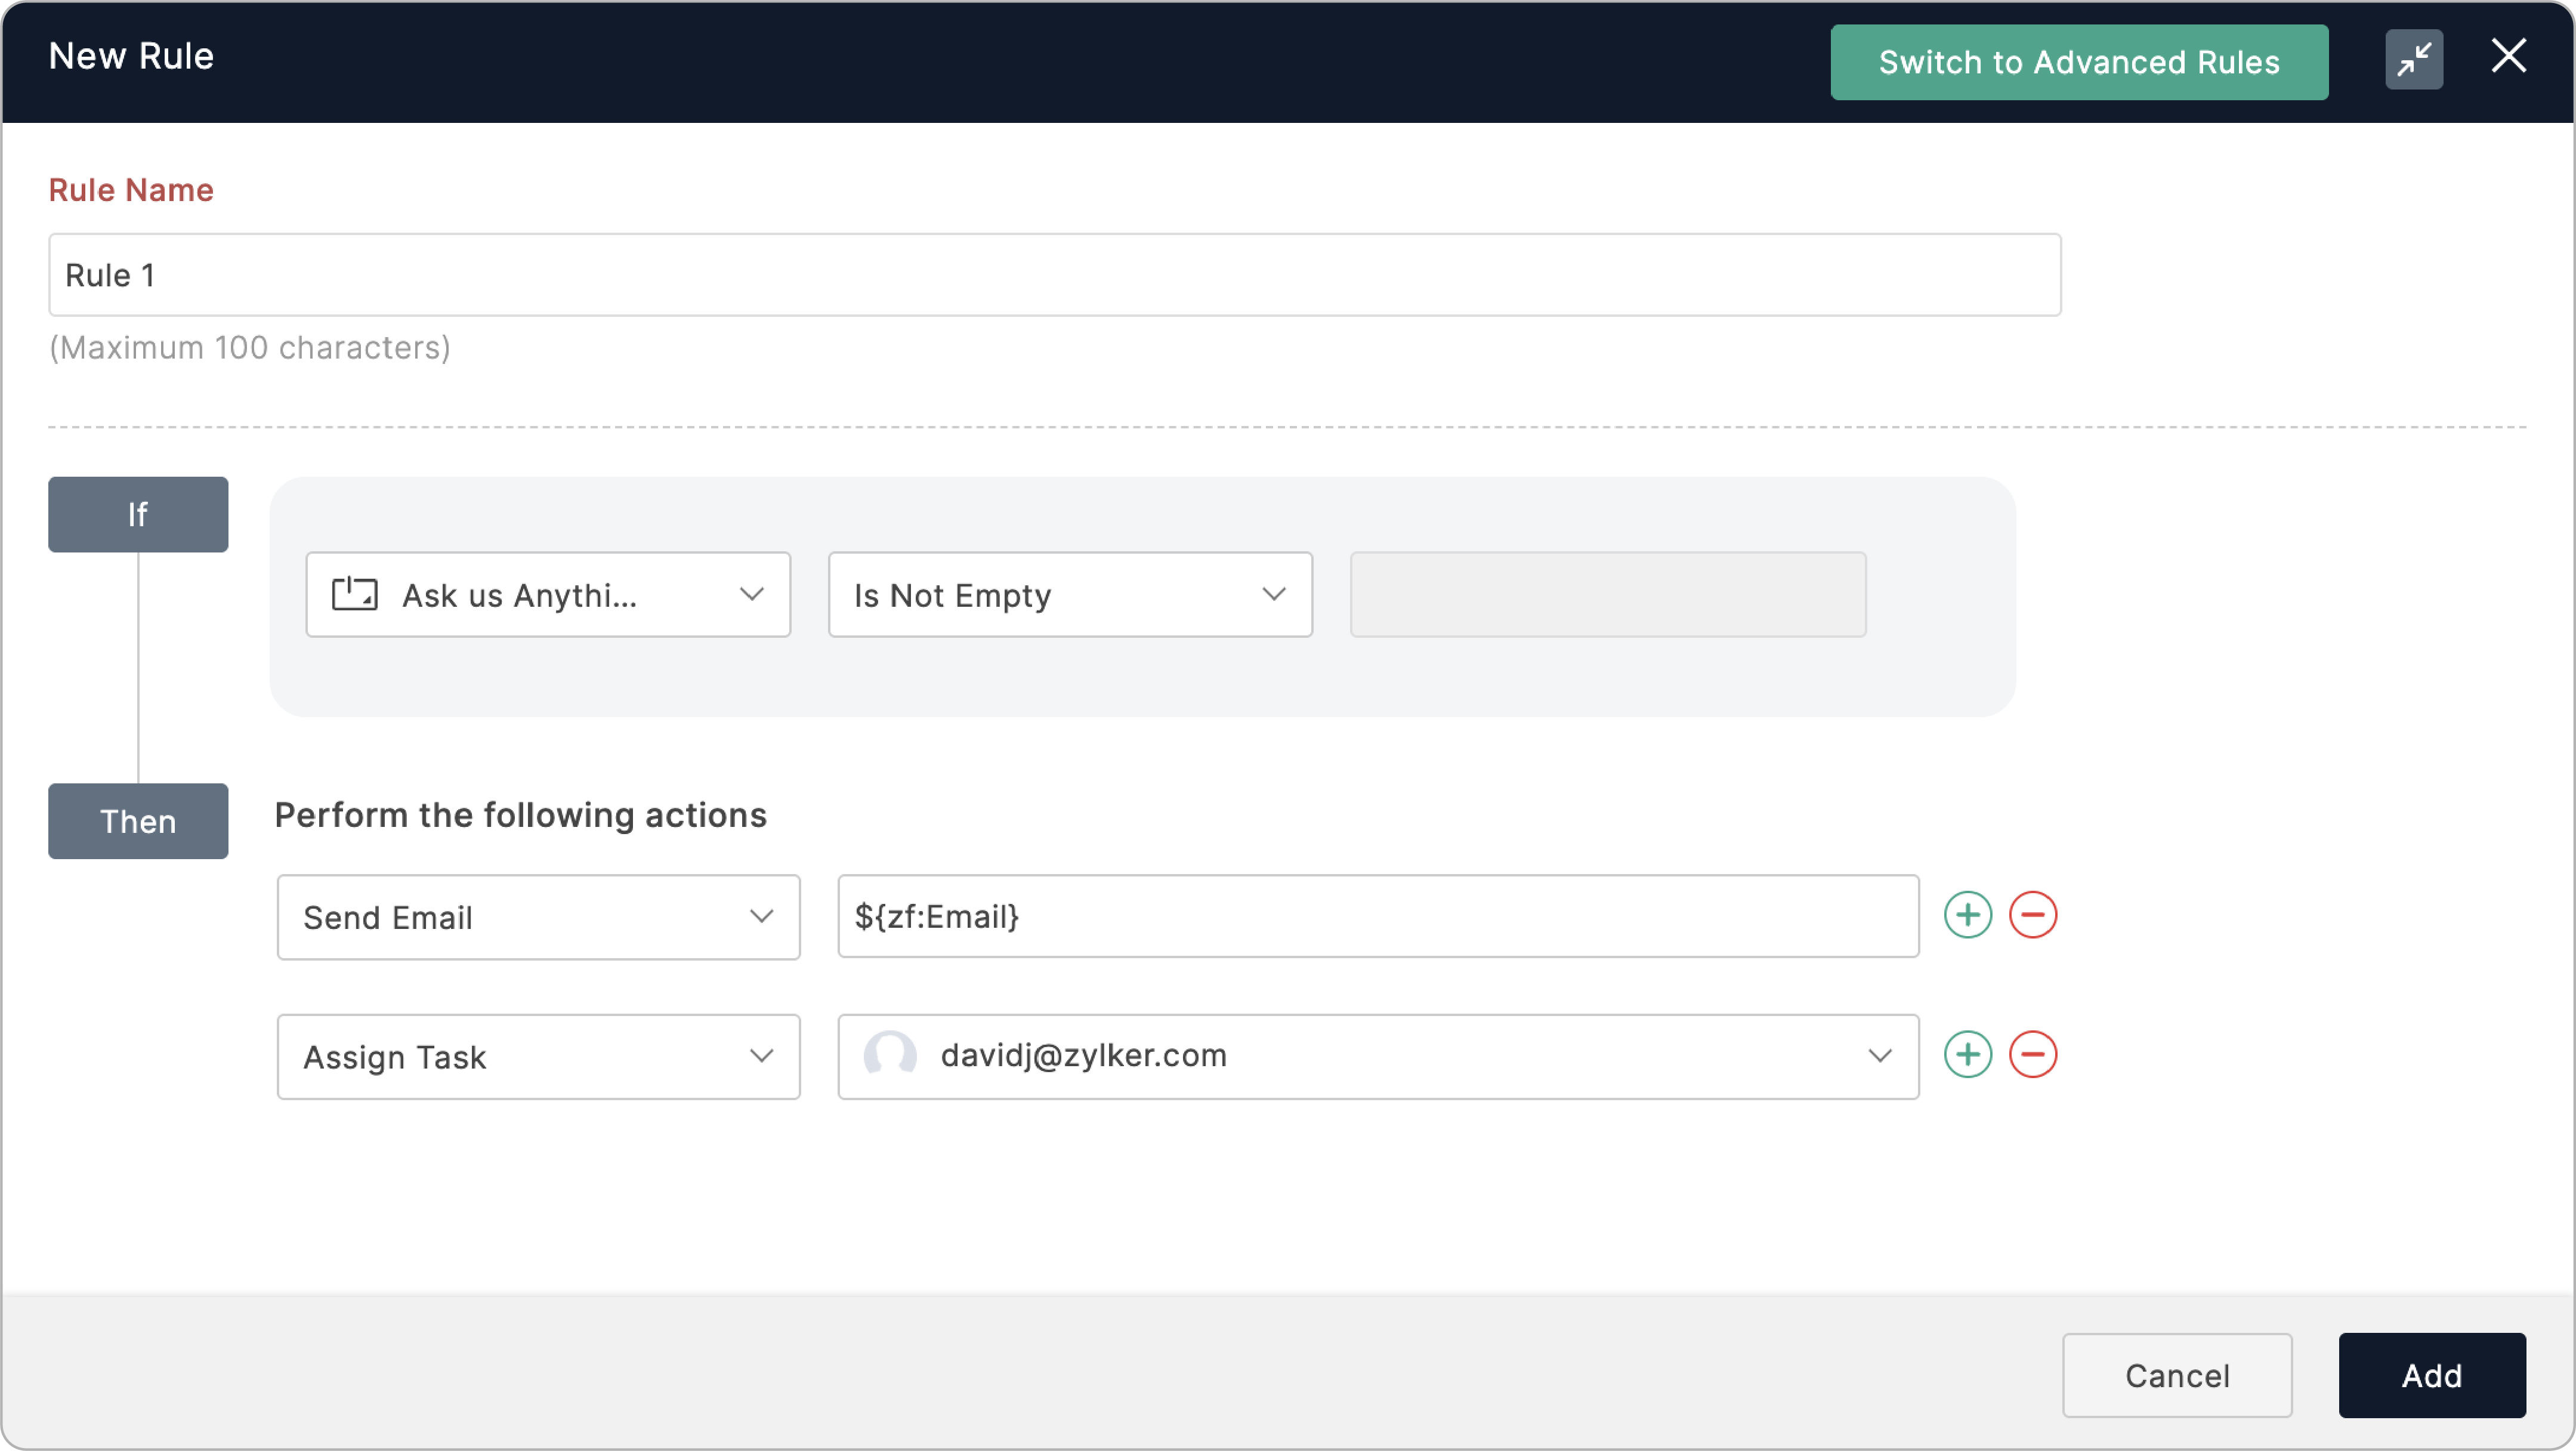Open the Ask us Anything field dropdown
Image resolution: width=2576 pixels, height=1451 pixels.
point(750,594)
